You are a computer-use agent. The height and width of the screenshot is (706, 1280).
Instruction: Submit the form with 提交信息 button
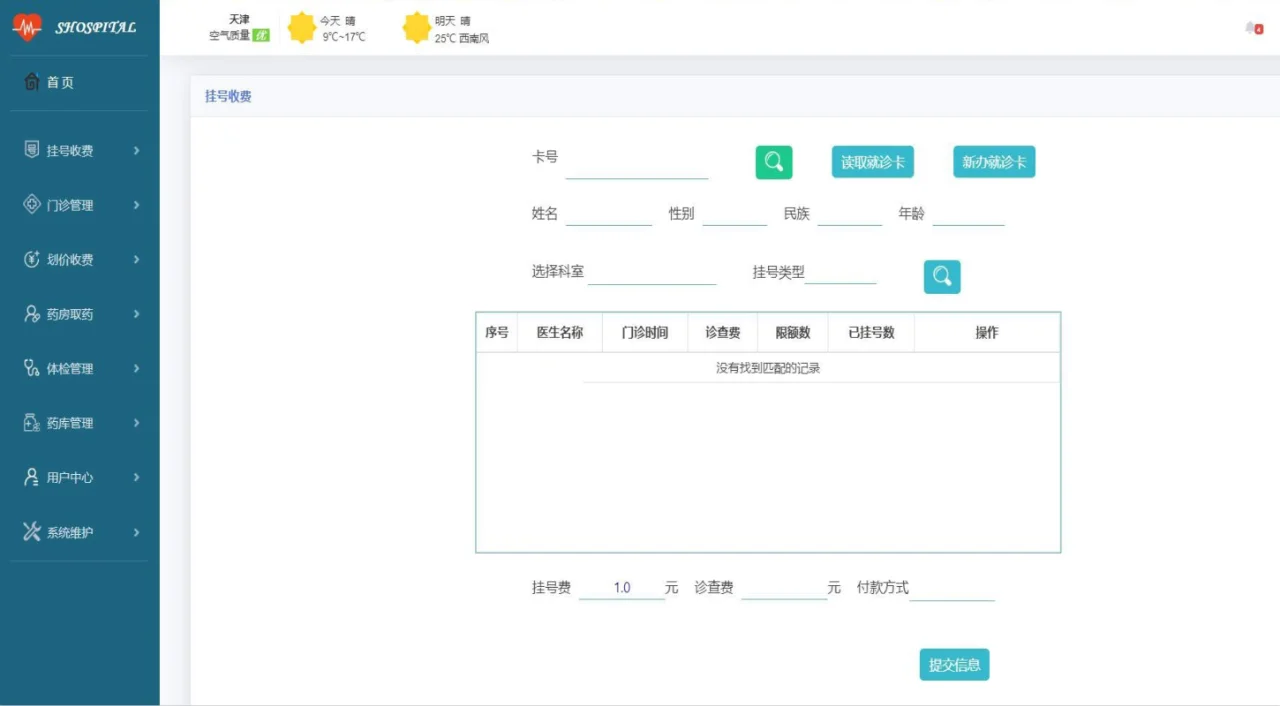[954, 665]
